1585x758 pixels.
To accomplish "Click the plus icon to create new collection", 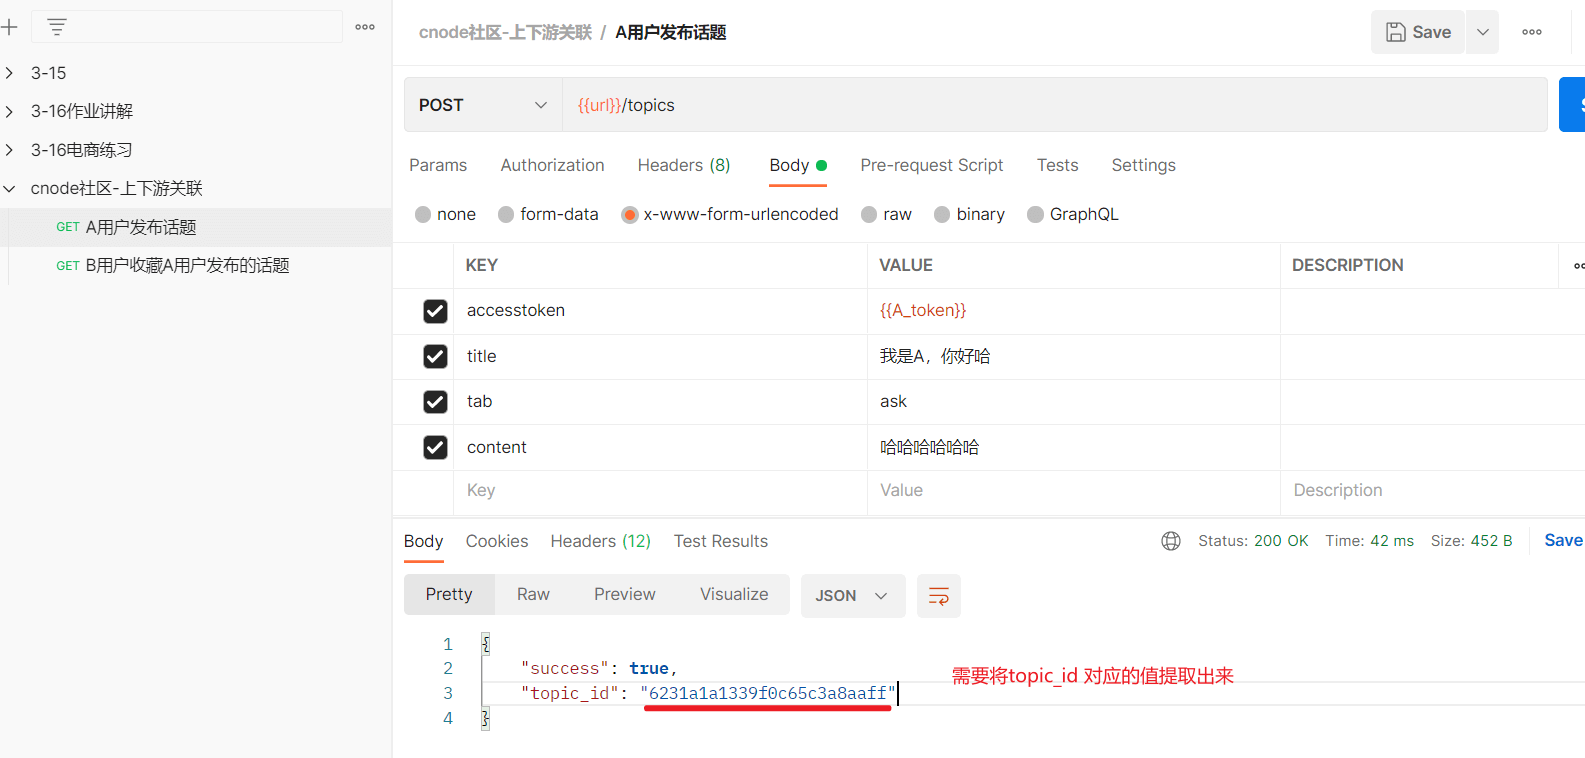I will 9,27.
